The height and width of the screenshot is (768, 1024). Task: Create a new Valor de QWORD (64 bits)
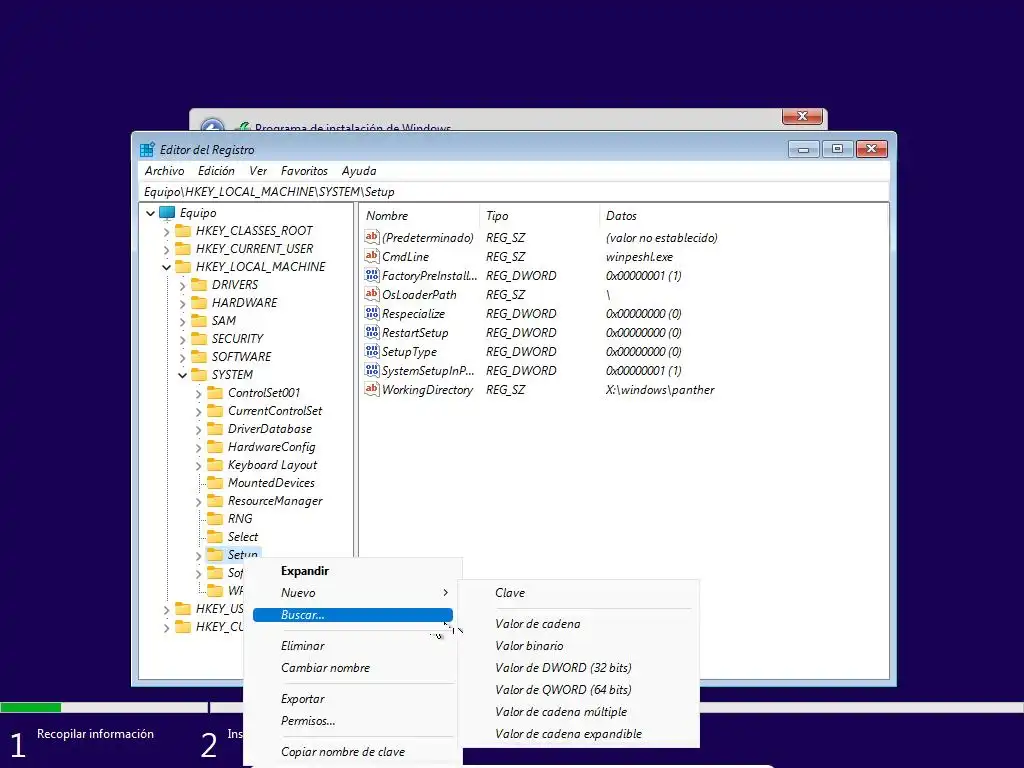[579, 690]
